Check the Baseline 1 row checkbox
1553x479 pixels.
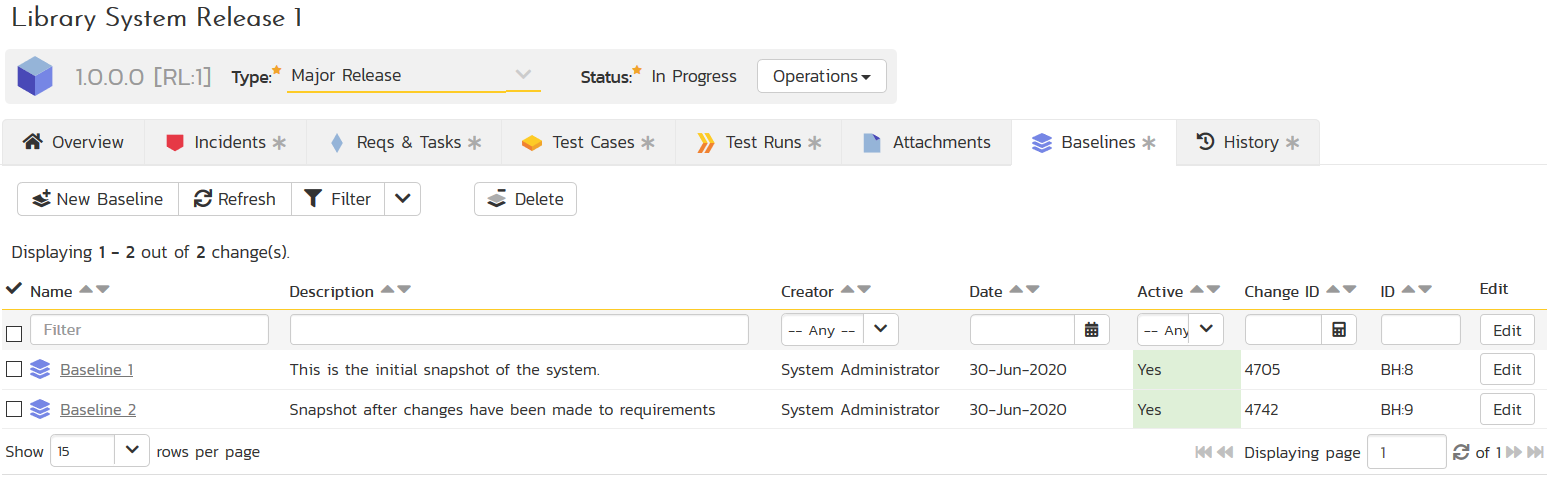point(14,370)
